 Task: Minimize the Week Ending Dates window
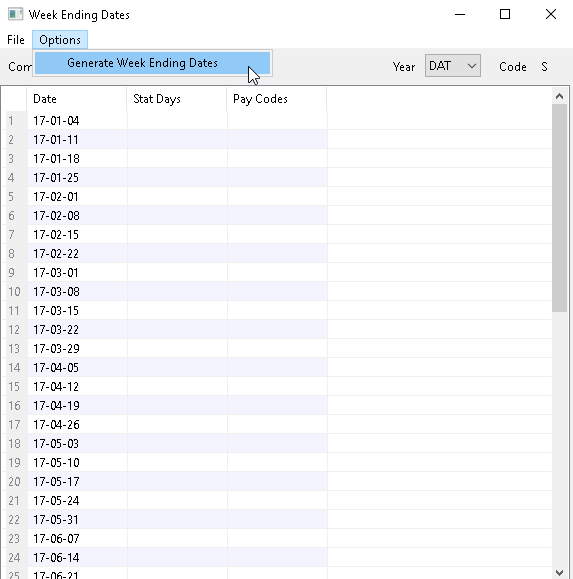click(x=460, y=14)
